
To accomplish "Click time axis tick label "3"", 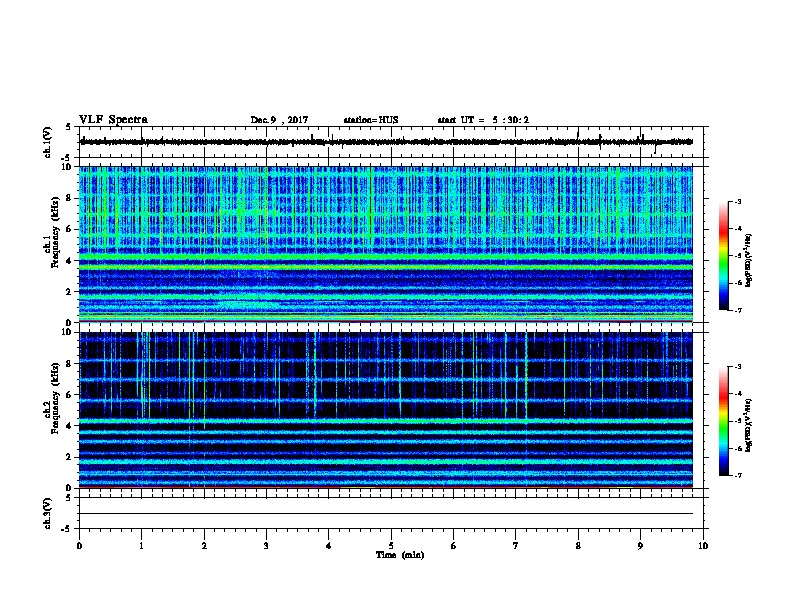I will coord(266,546).
